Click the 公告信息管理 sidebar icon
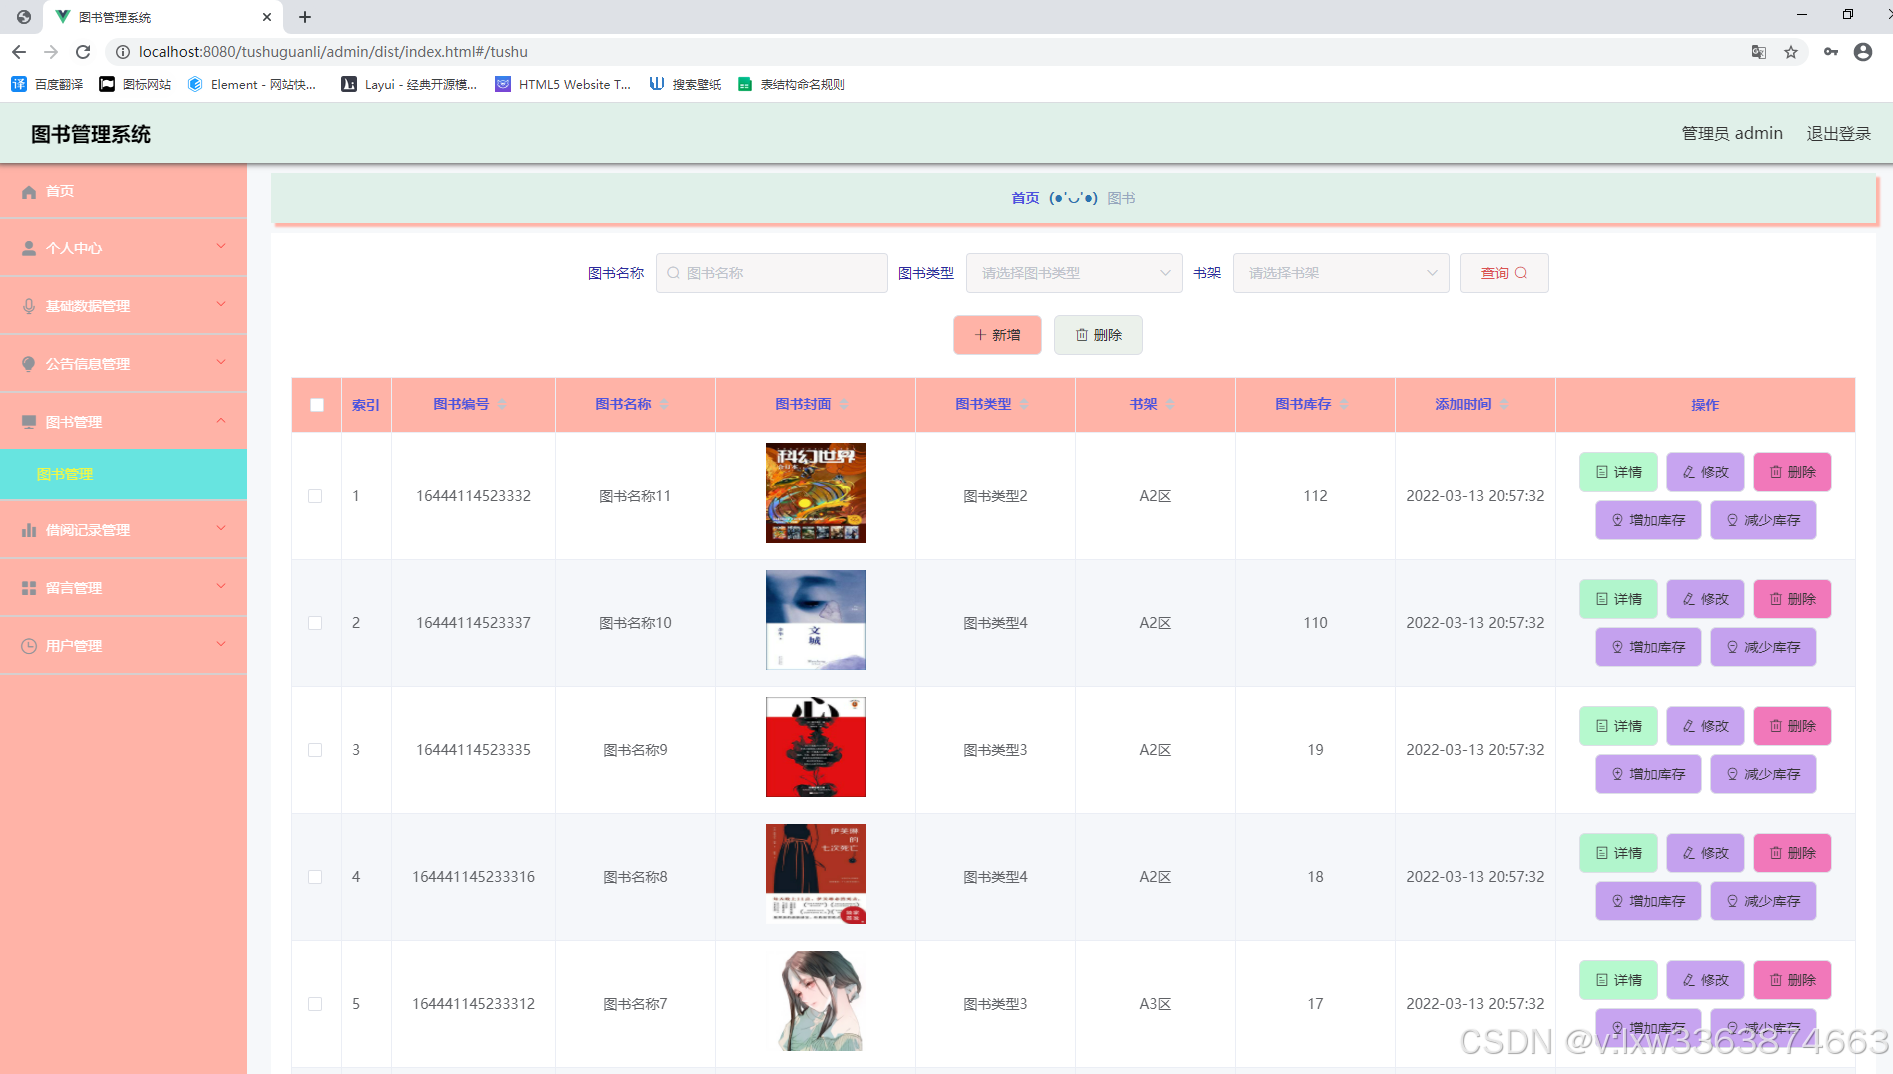This screenshot has width=1893, height=1074. point(29,363)
